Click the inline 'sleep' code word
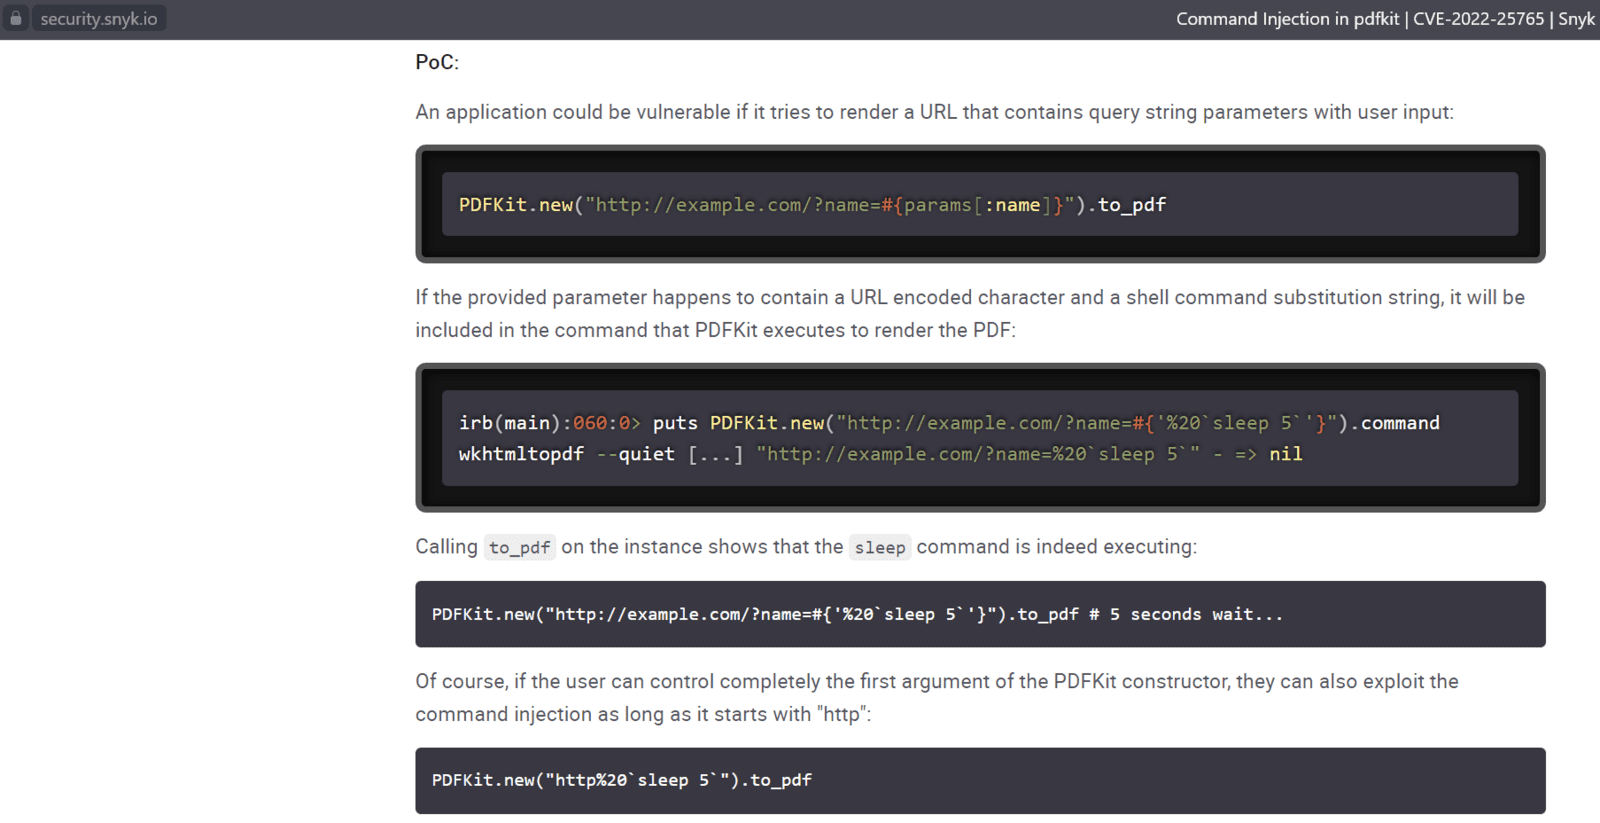The width and height of the screenshot is (1600, 823). pyautogui.click(x=880, y=547)
